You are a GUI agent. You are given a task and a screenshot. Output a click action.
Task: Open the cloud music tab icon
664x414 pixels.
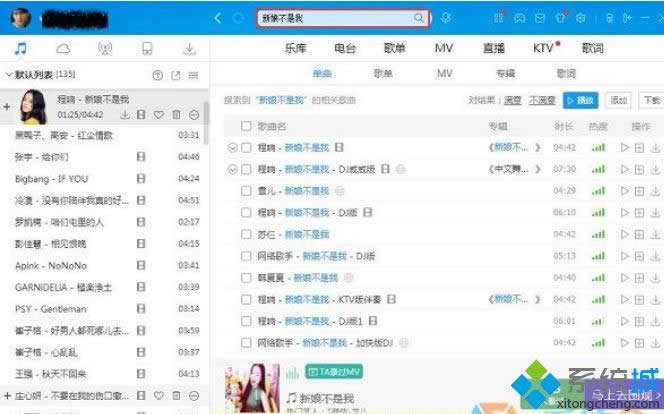point(63,49)
